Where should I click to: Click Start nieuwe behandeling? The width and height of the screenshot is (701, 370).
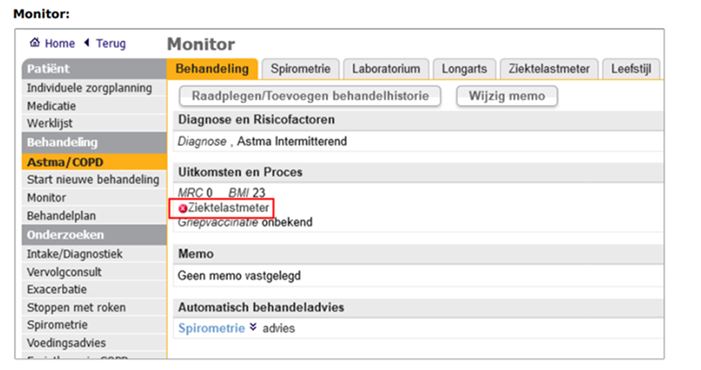(94, 180)
